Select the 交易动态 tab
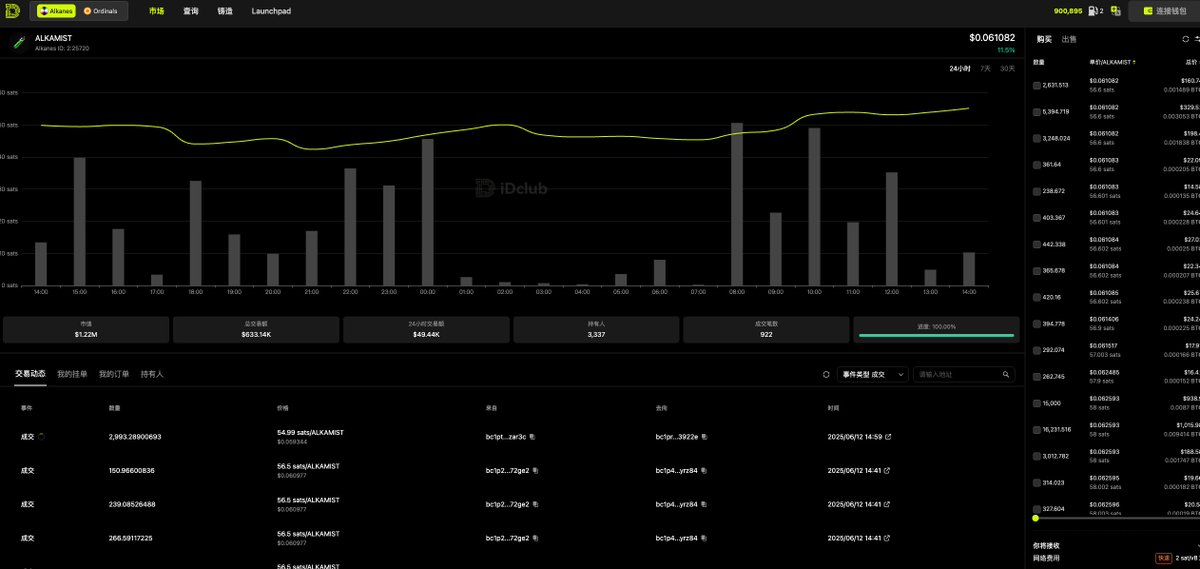Image resolution: width=1200 pixels, height=569 pixels. pyautogui.click(x=30, y=374)
